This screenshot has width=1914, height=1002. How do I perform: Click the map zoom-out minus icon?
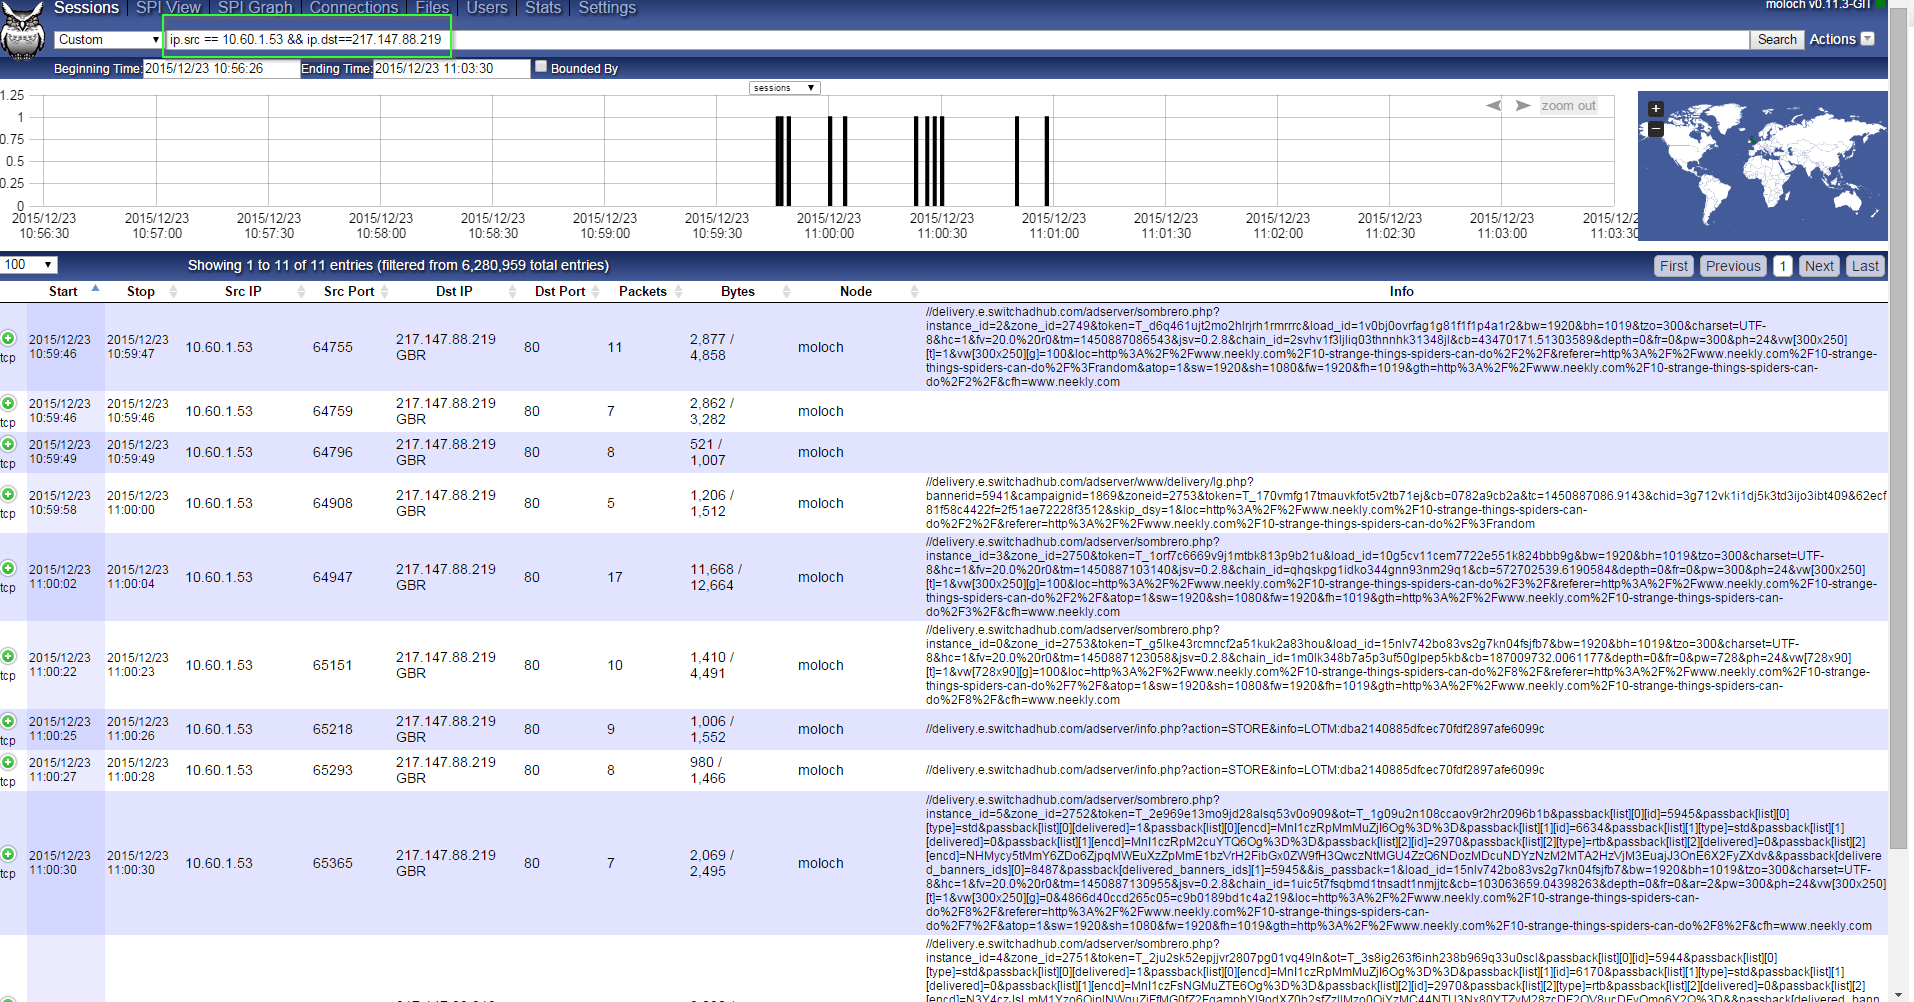(x=1655, y=128)
